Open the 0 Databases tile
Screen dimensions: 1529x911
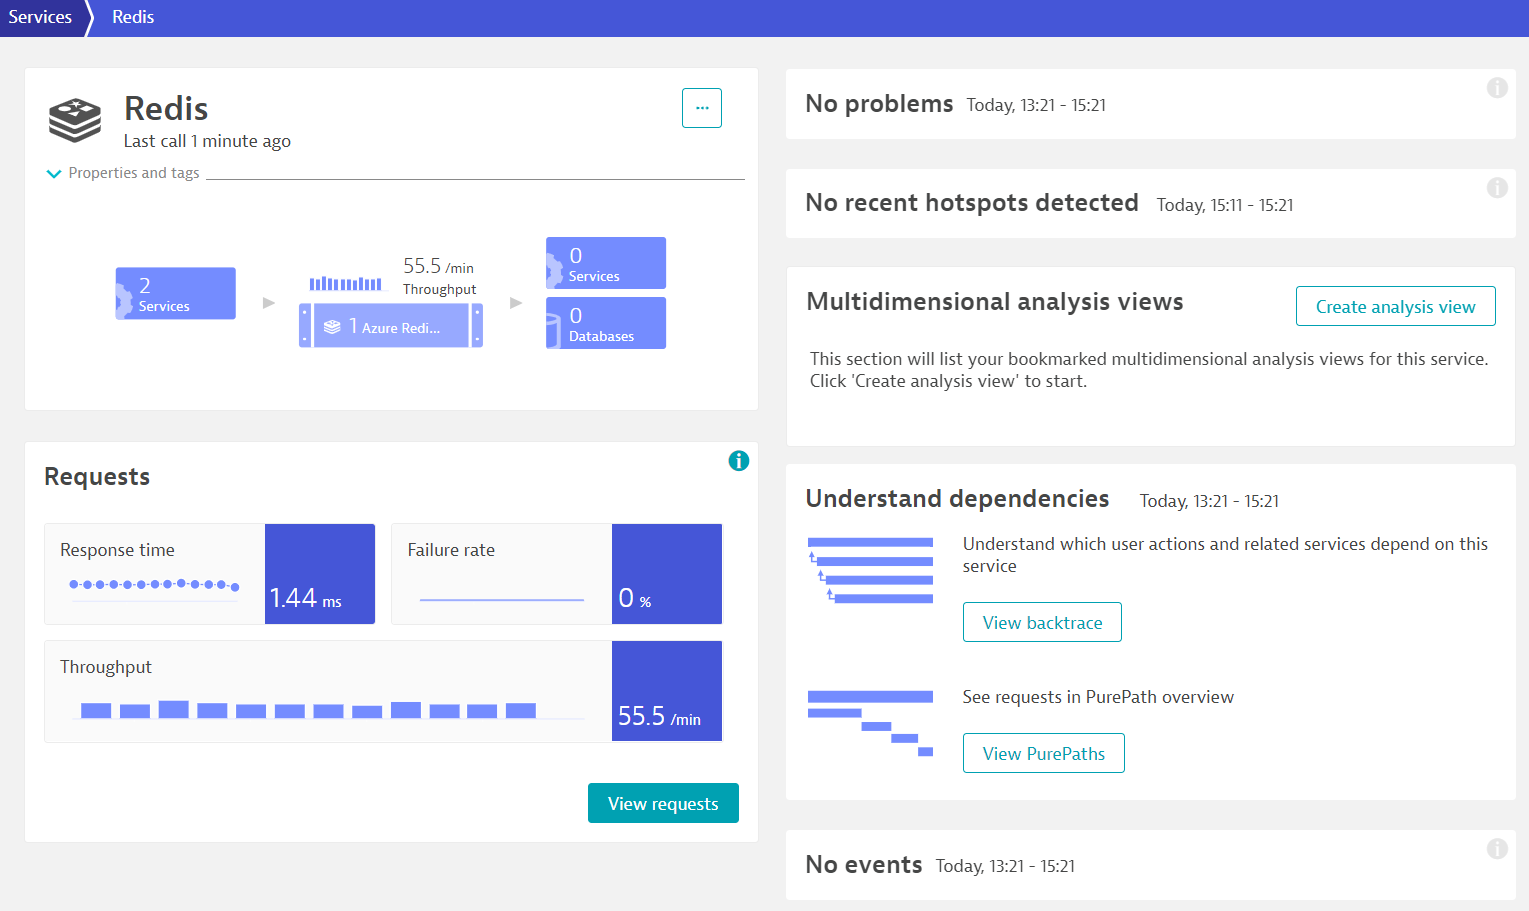[x=606, y=323]
